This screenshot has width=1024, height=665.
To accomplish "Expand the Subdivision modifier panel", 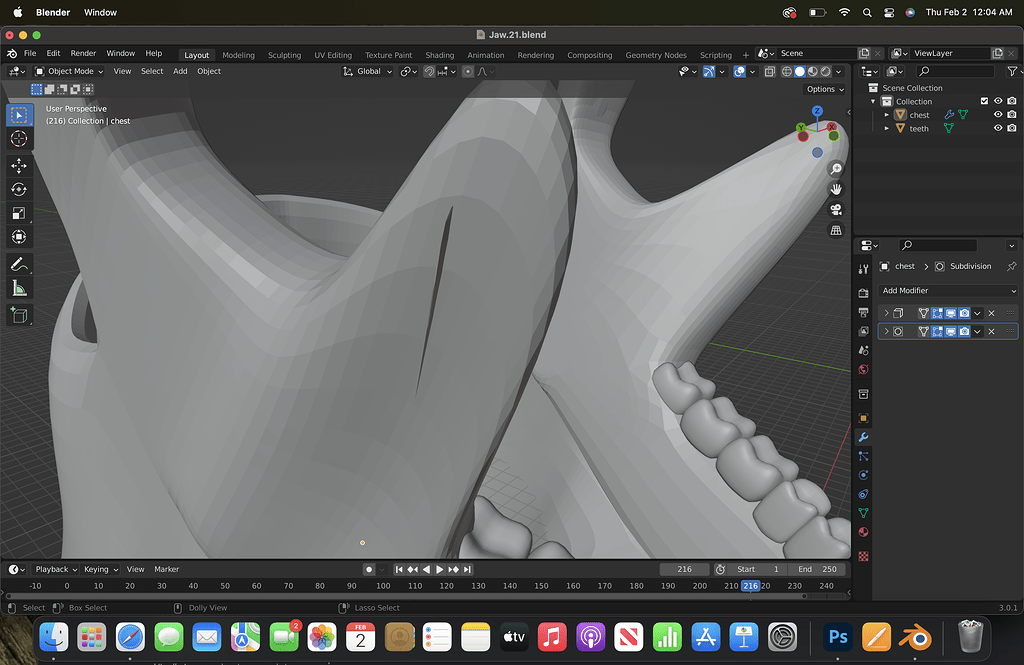I will pyautogui.click(x=886, y=332).
